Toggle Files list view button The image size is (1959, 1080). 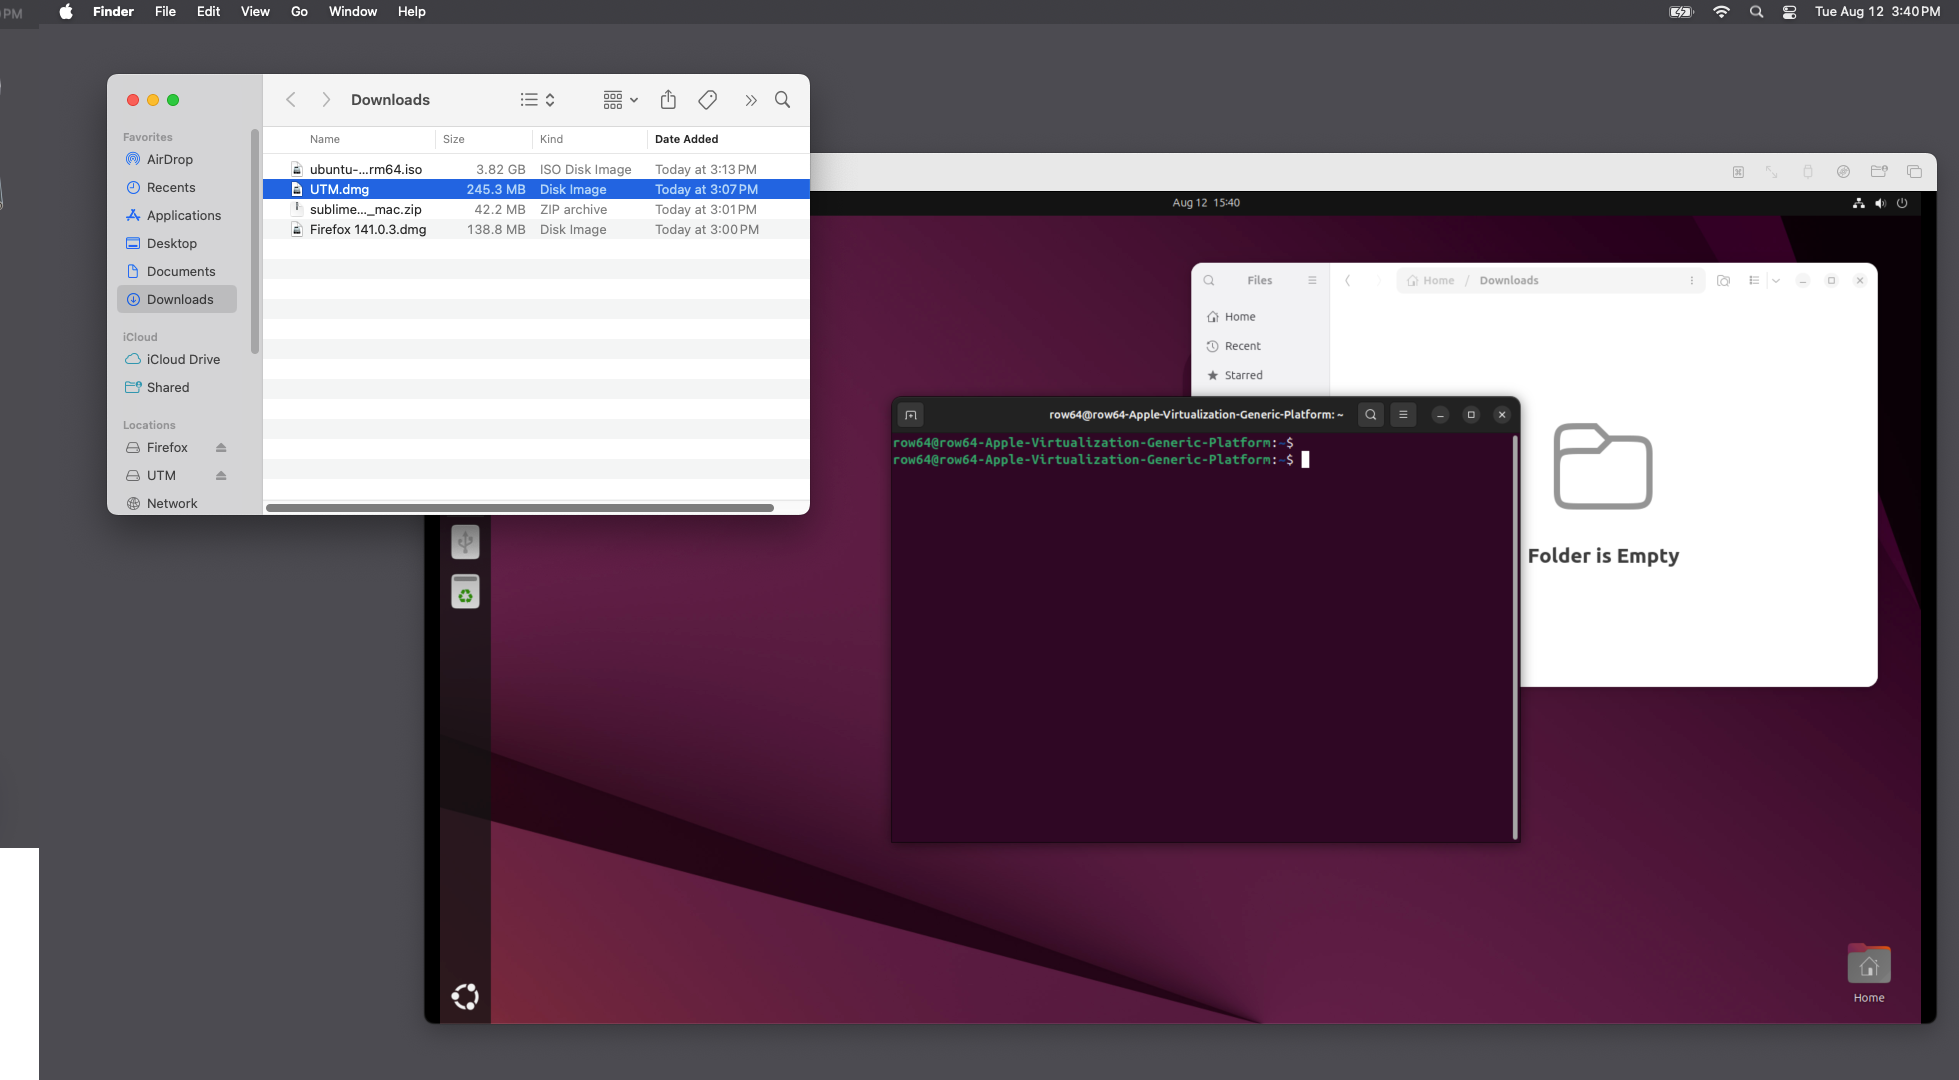(1754, 281)
